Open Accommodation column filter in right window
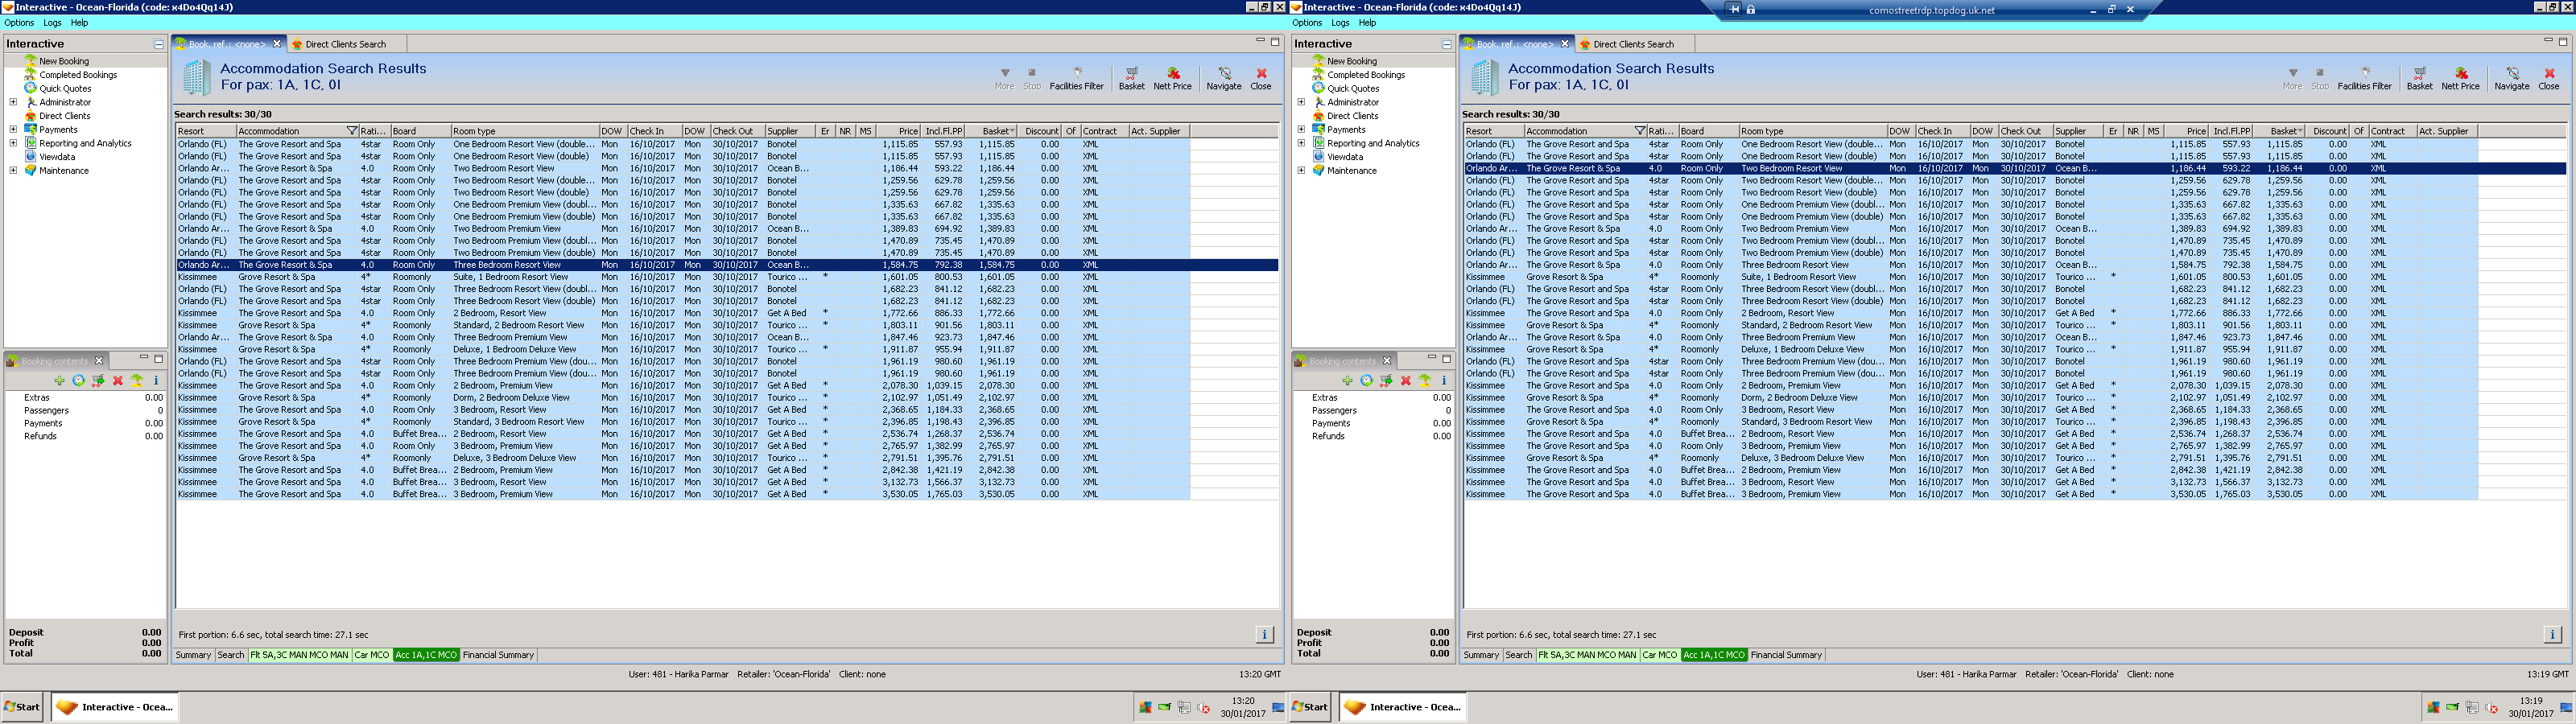Image resolution: width=2576 pixels, height=724 pixels. click(x=1639, y=131)
